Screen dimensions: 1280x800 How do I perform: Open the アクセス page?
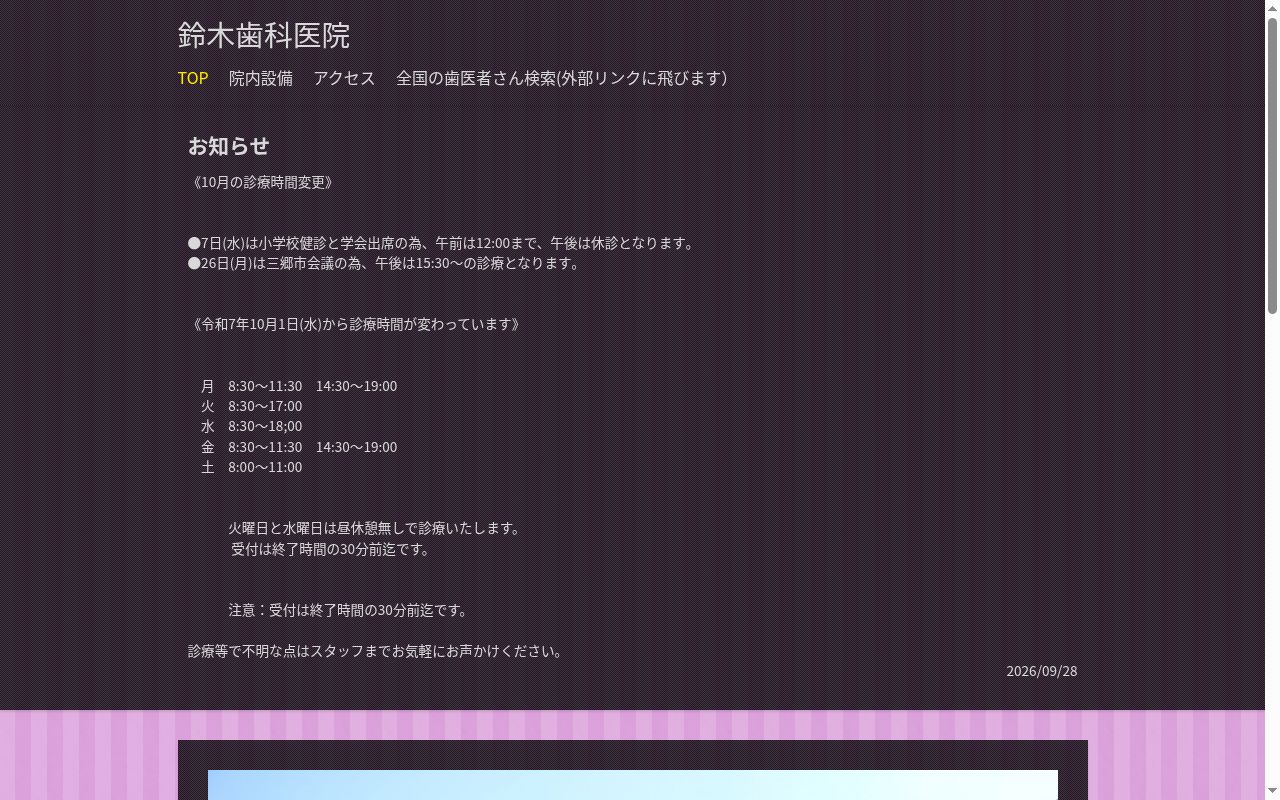(344, 78)
